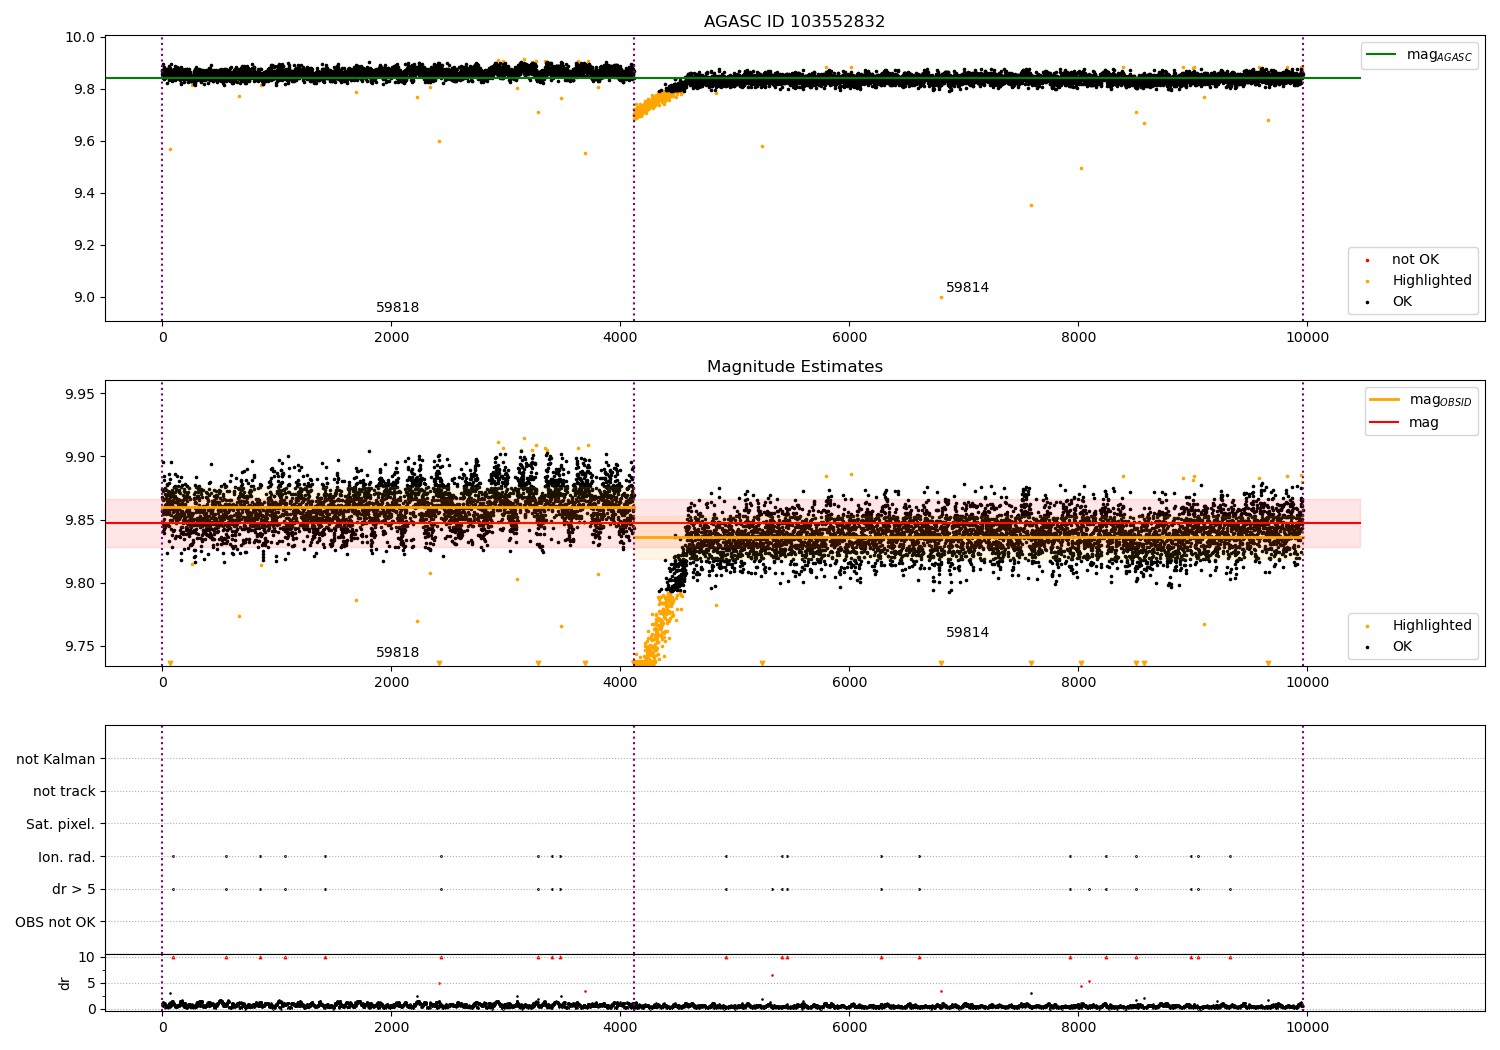Click the "59814" annotation in Magnitude Estimates plot
This screenshot has width=1500, height=1050.
point(967,633)
